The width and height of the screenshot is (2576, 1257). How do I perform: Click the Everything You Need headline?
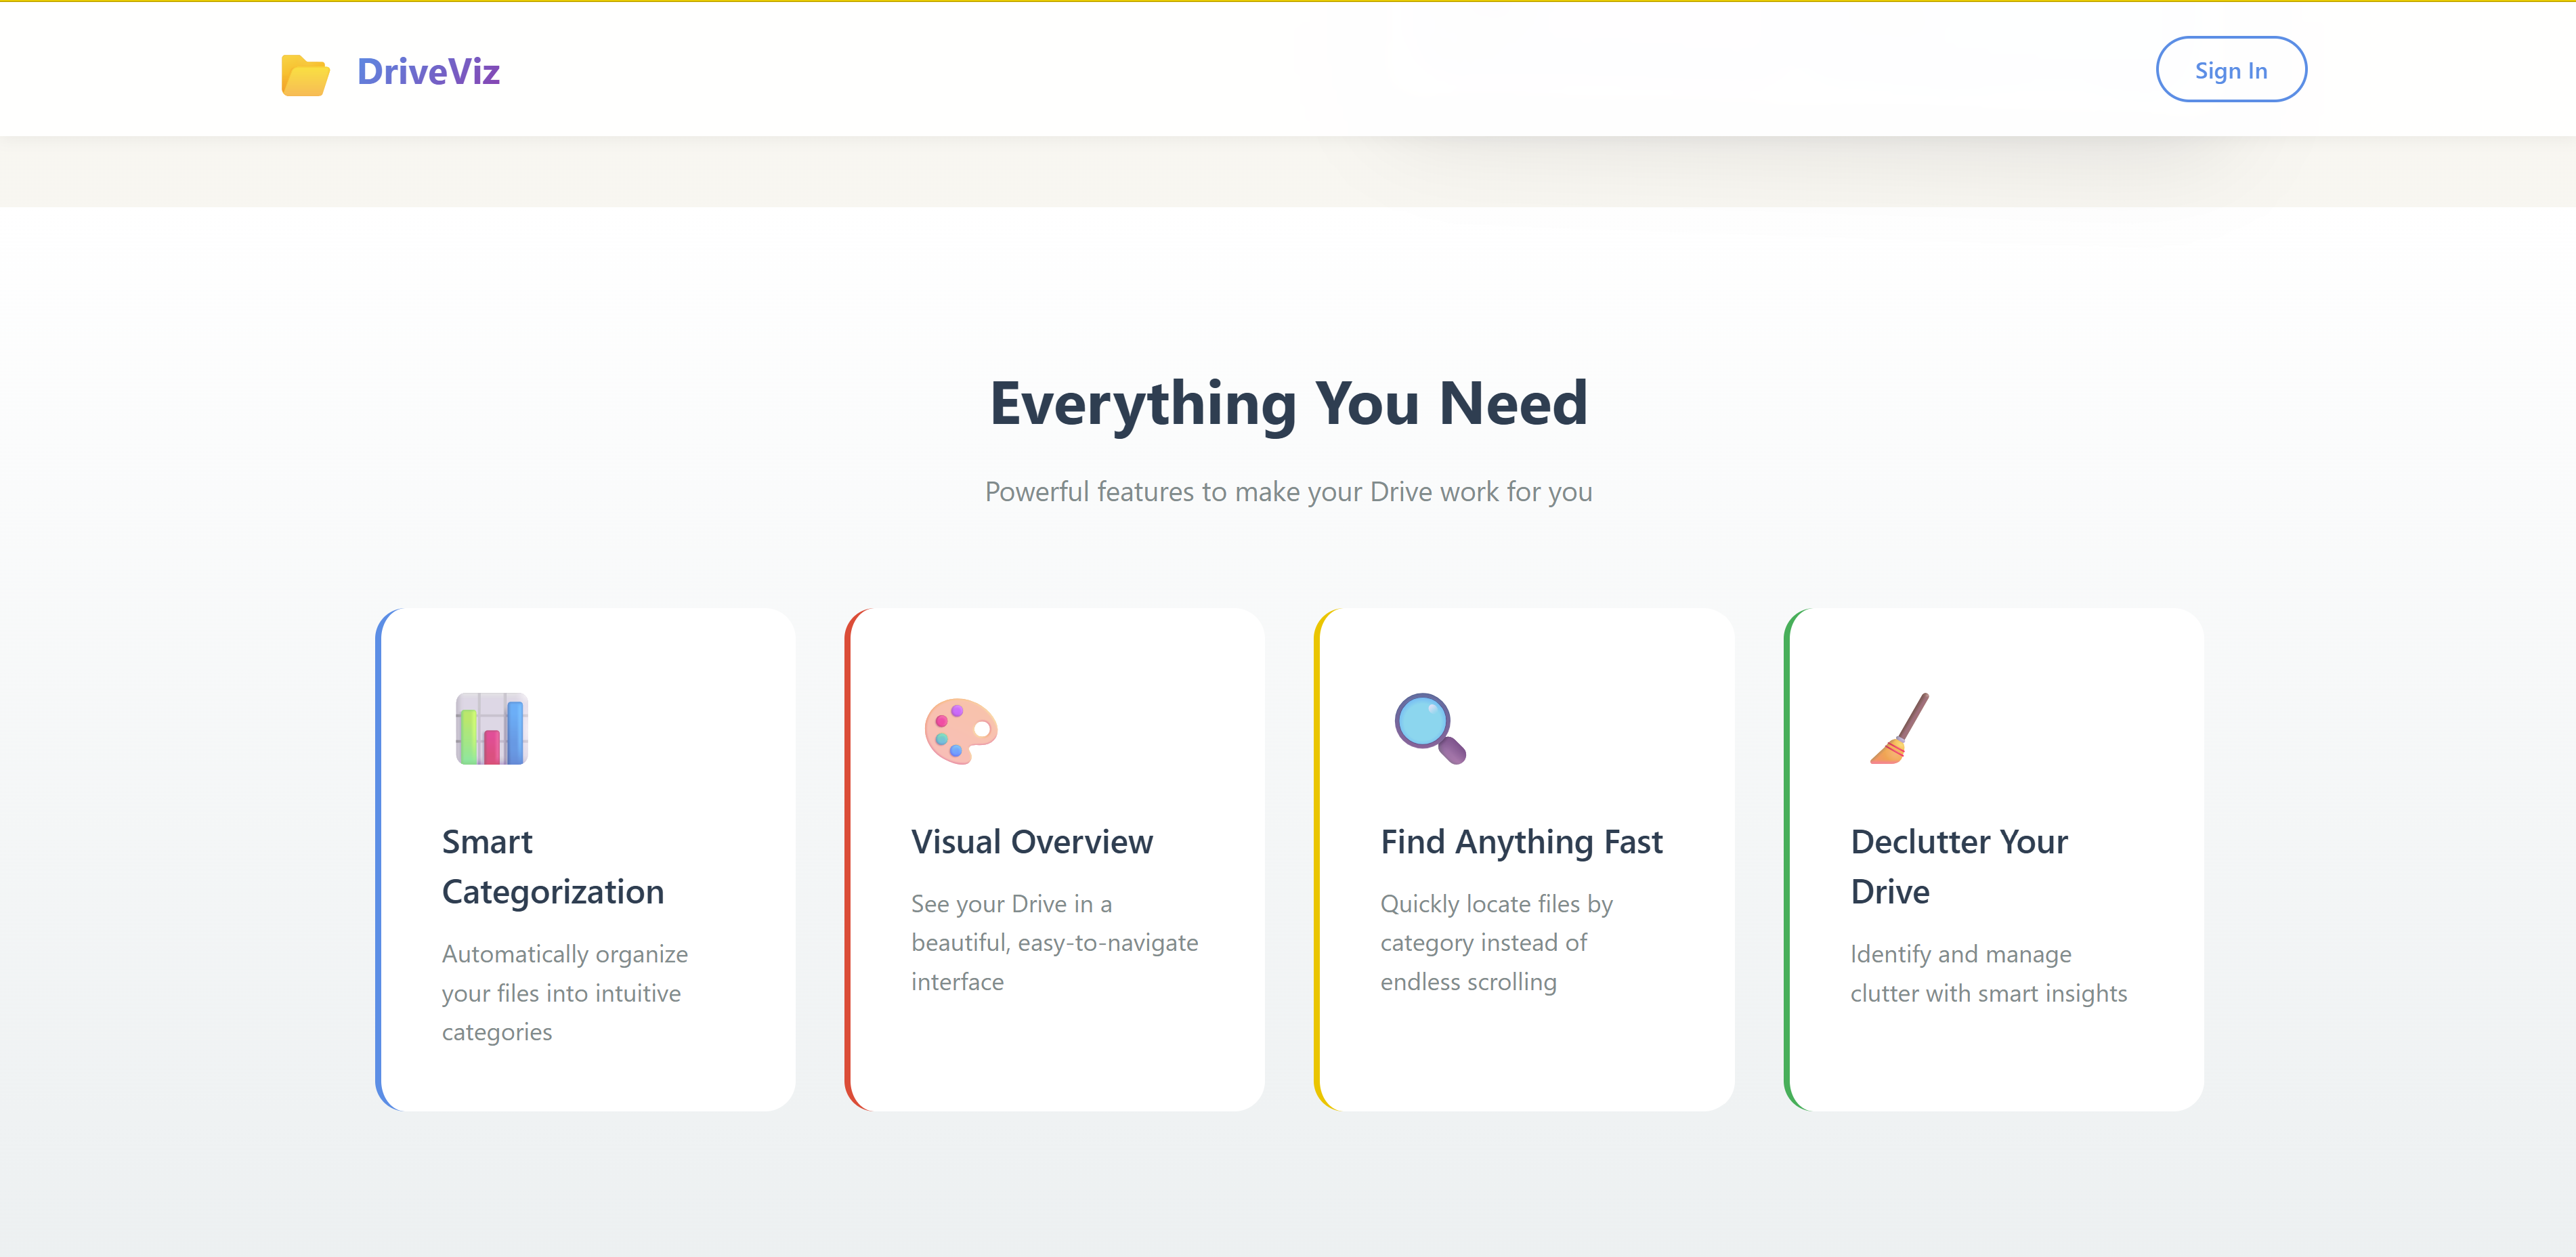(1288, 403)
